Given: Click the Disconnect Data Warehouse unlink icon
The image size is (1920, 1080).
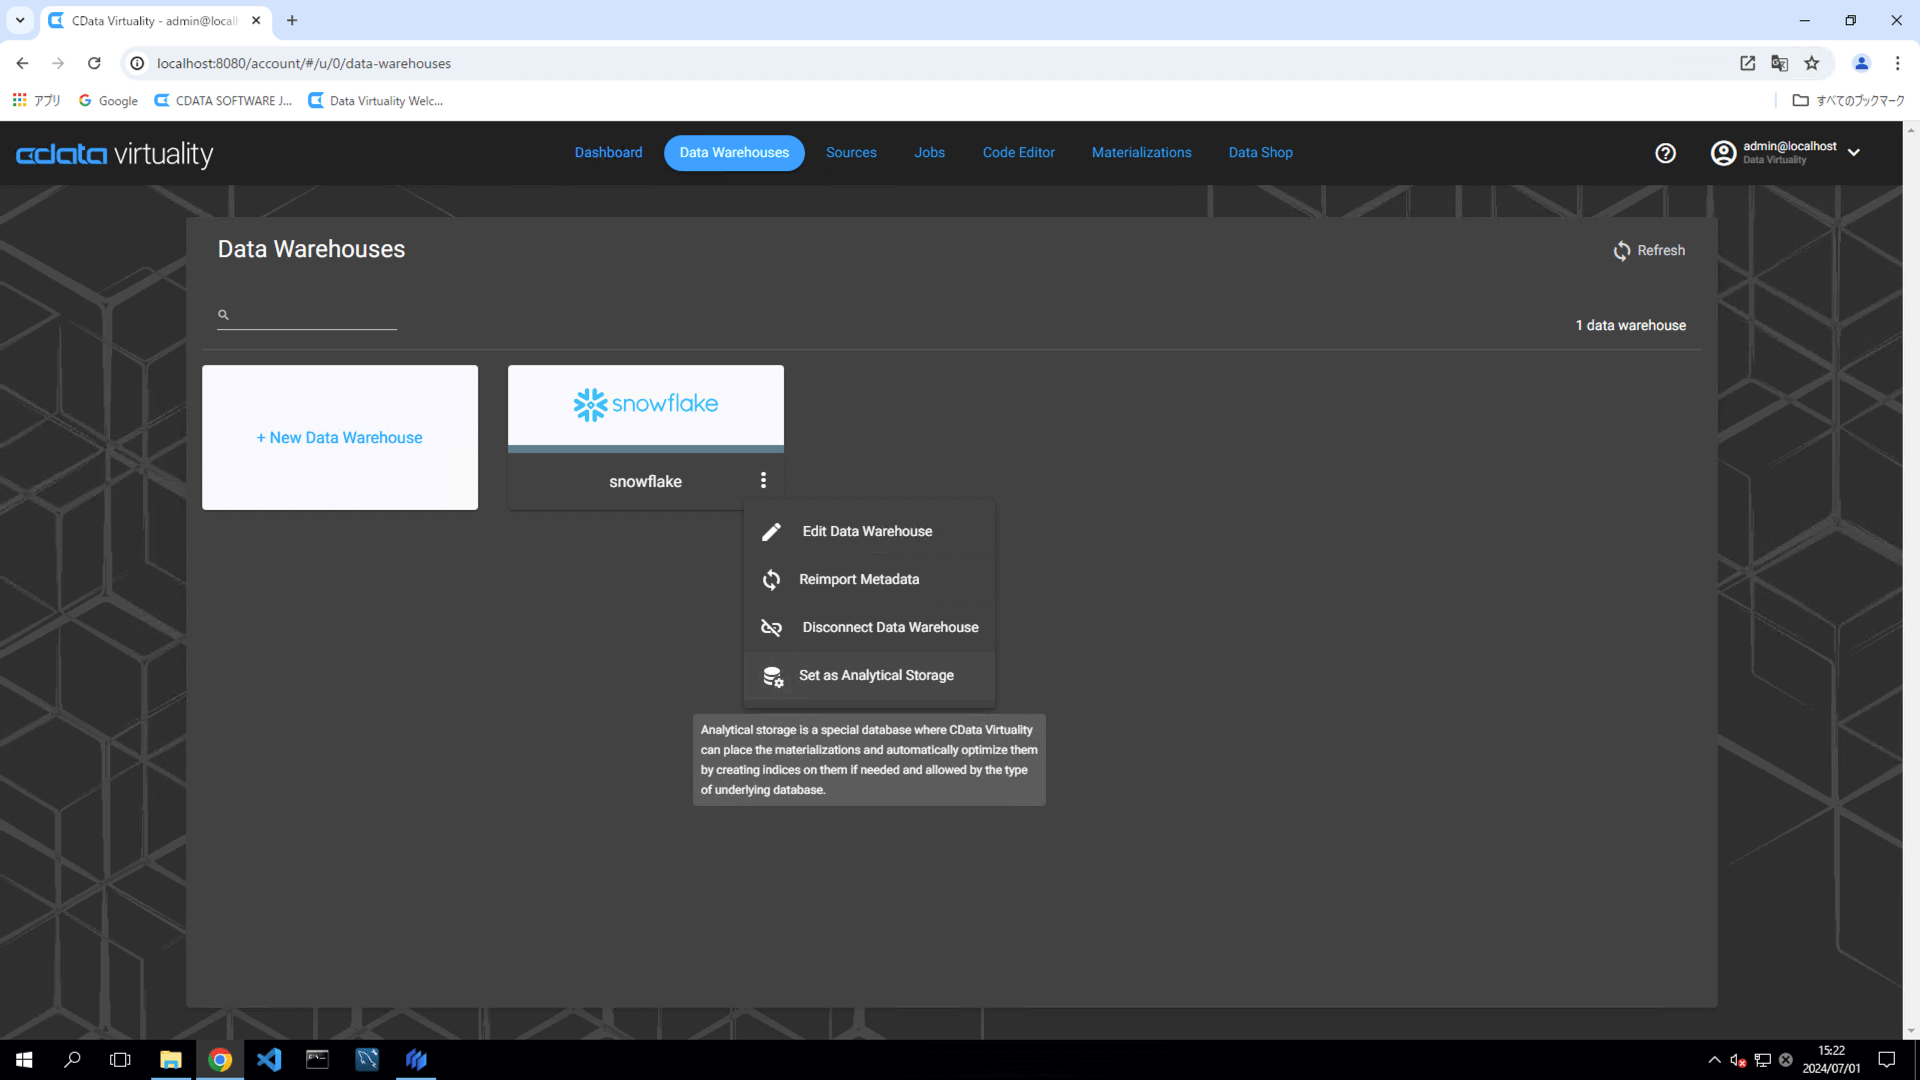Looking at the screenshot, I should point(771,628).
